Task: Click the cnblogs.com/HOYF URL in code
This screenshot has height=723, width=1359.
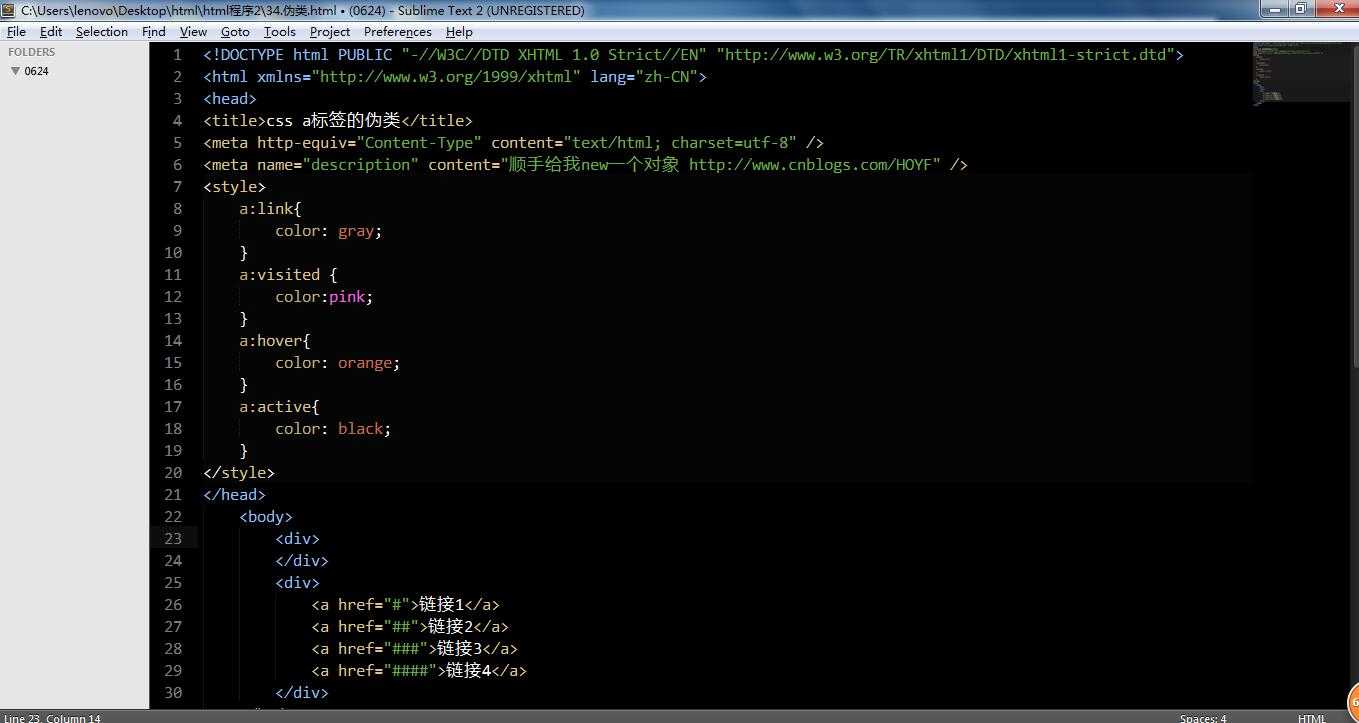Action: point(810,165)
